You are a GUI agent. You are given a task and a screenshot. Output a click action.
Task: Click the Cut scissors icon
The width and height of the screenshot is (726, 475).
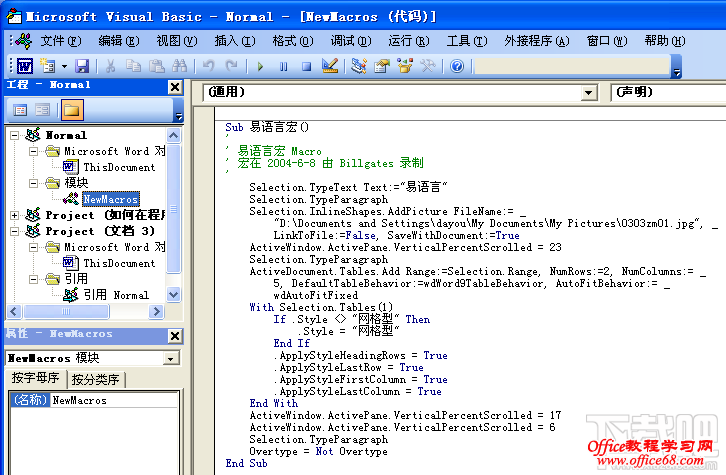[x=110, y=66]
